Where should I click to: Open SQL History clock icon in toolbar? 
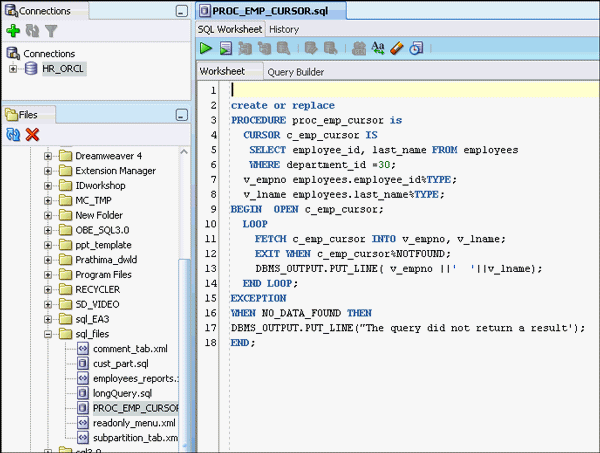click(x=416, y=47)
